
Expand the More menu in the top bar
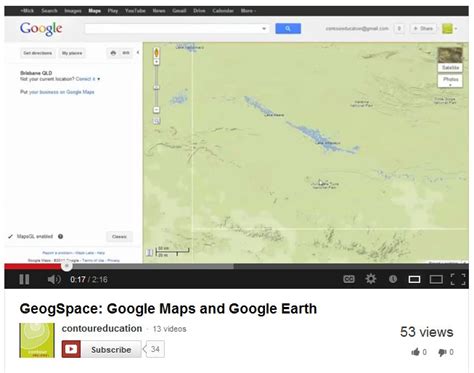tap(248, 11)
